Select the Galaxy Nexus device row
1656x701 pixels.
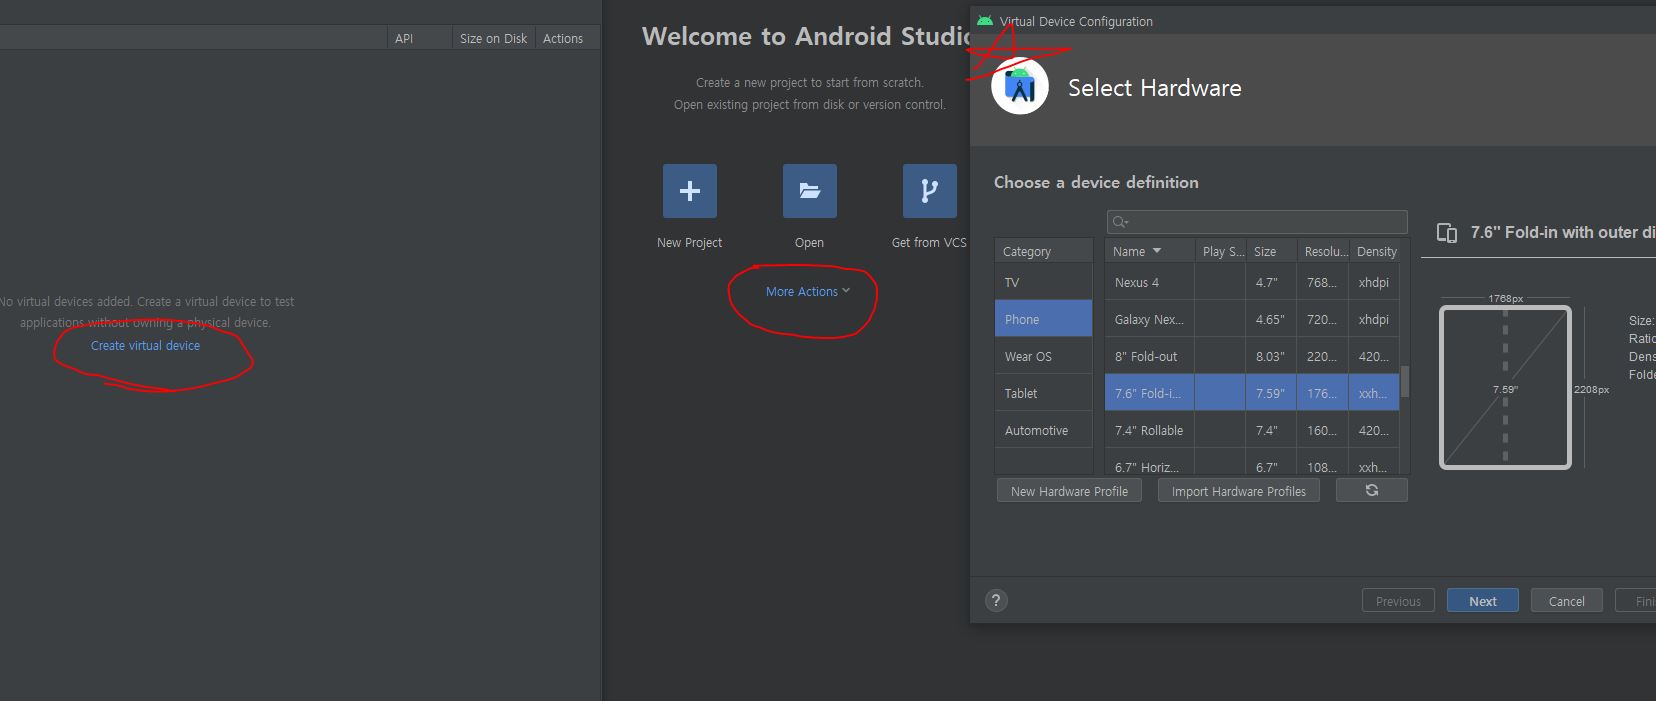pyautogui.click(x=1252, y=319)
